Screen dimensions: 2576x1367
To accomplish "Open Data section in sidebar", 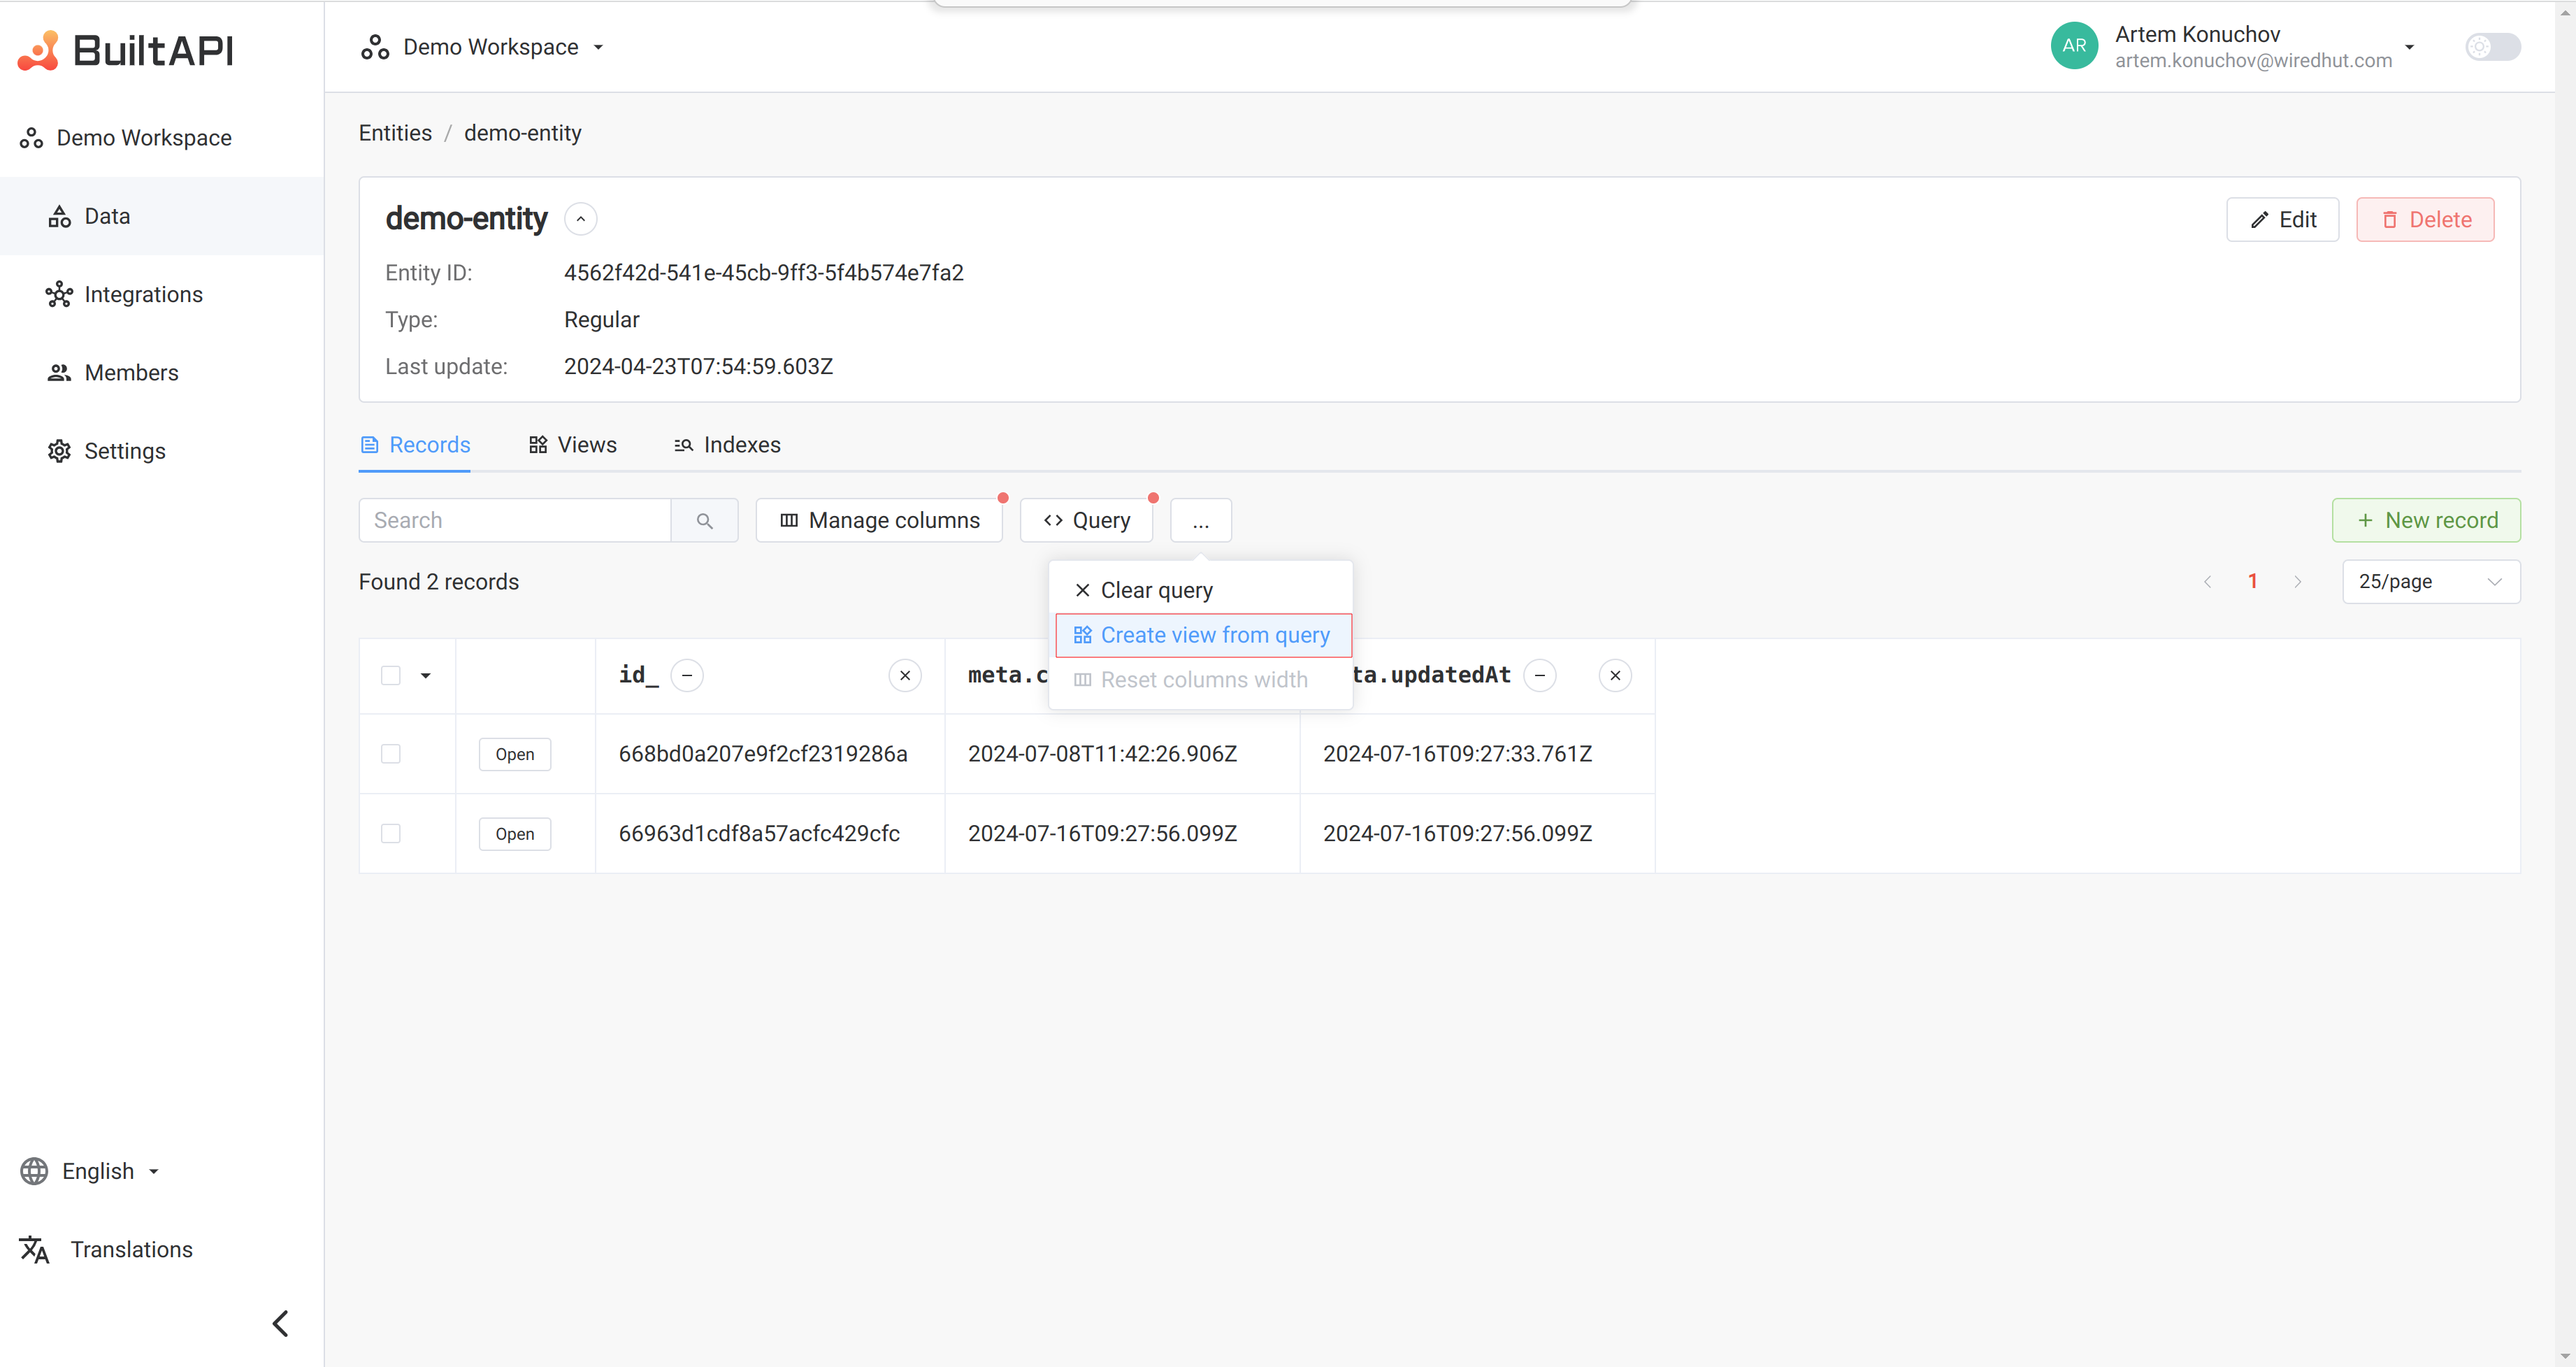I will (x=162, y=216).
